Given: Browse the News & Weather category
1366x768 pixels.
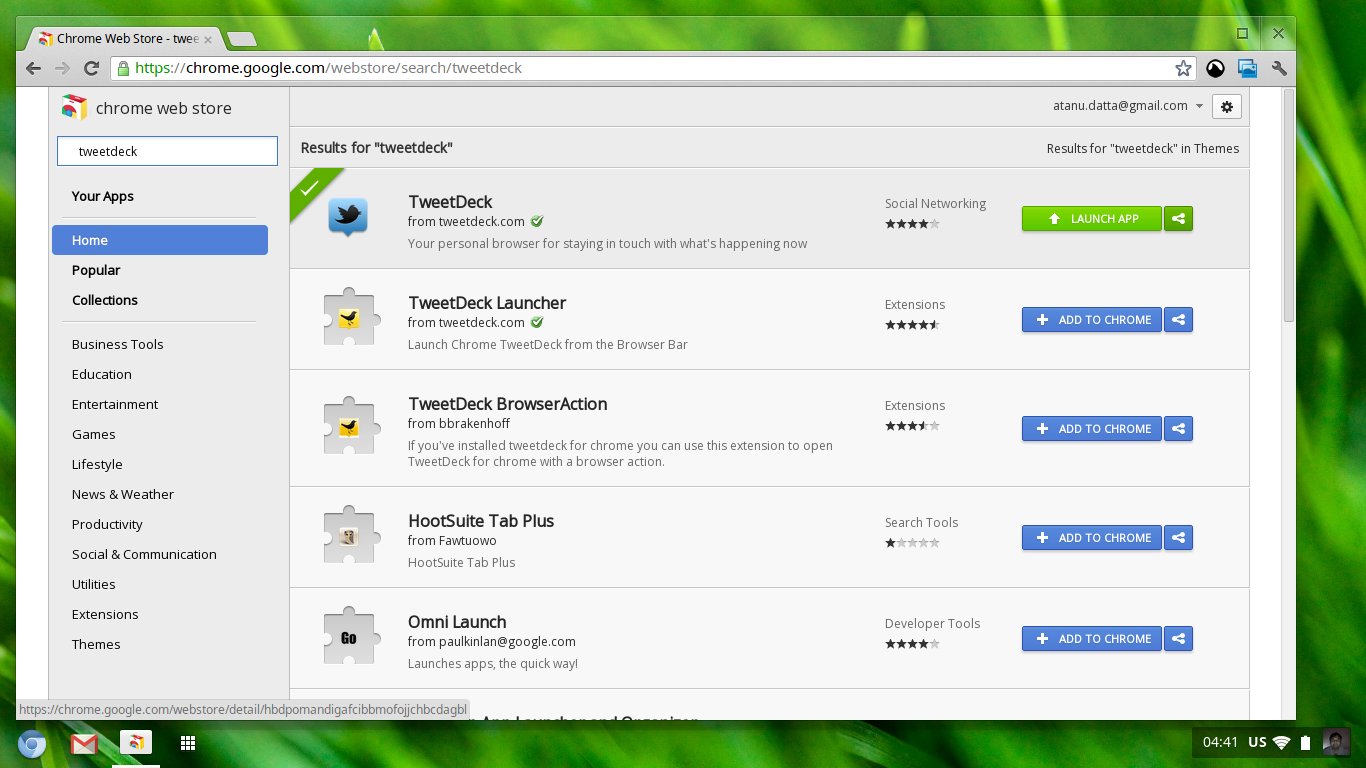Looking at the screenshot, I should click(123, 494).
